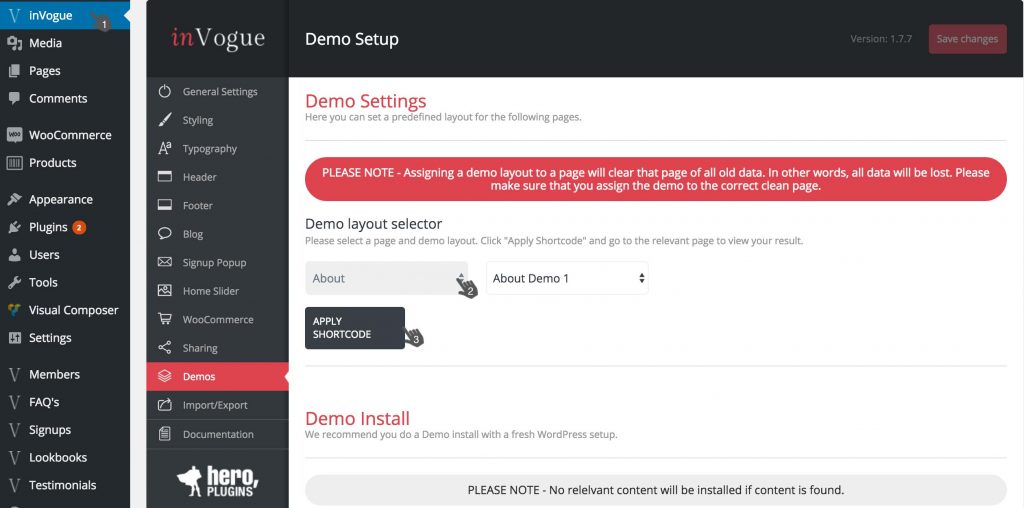
Task: Open the Documentation tab
Action: 217,434
